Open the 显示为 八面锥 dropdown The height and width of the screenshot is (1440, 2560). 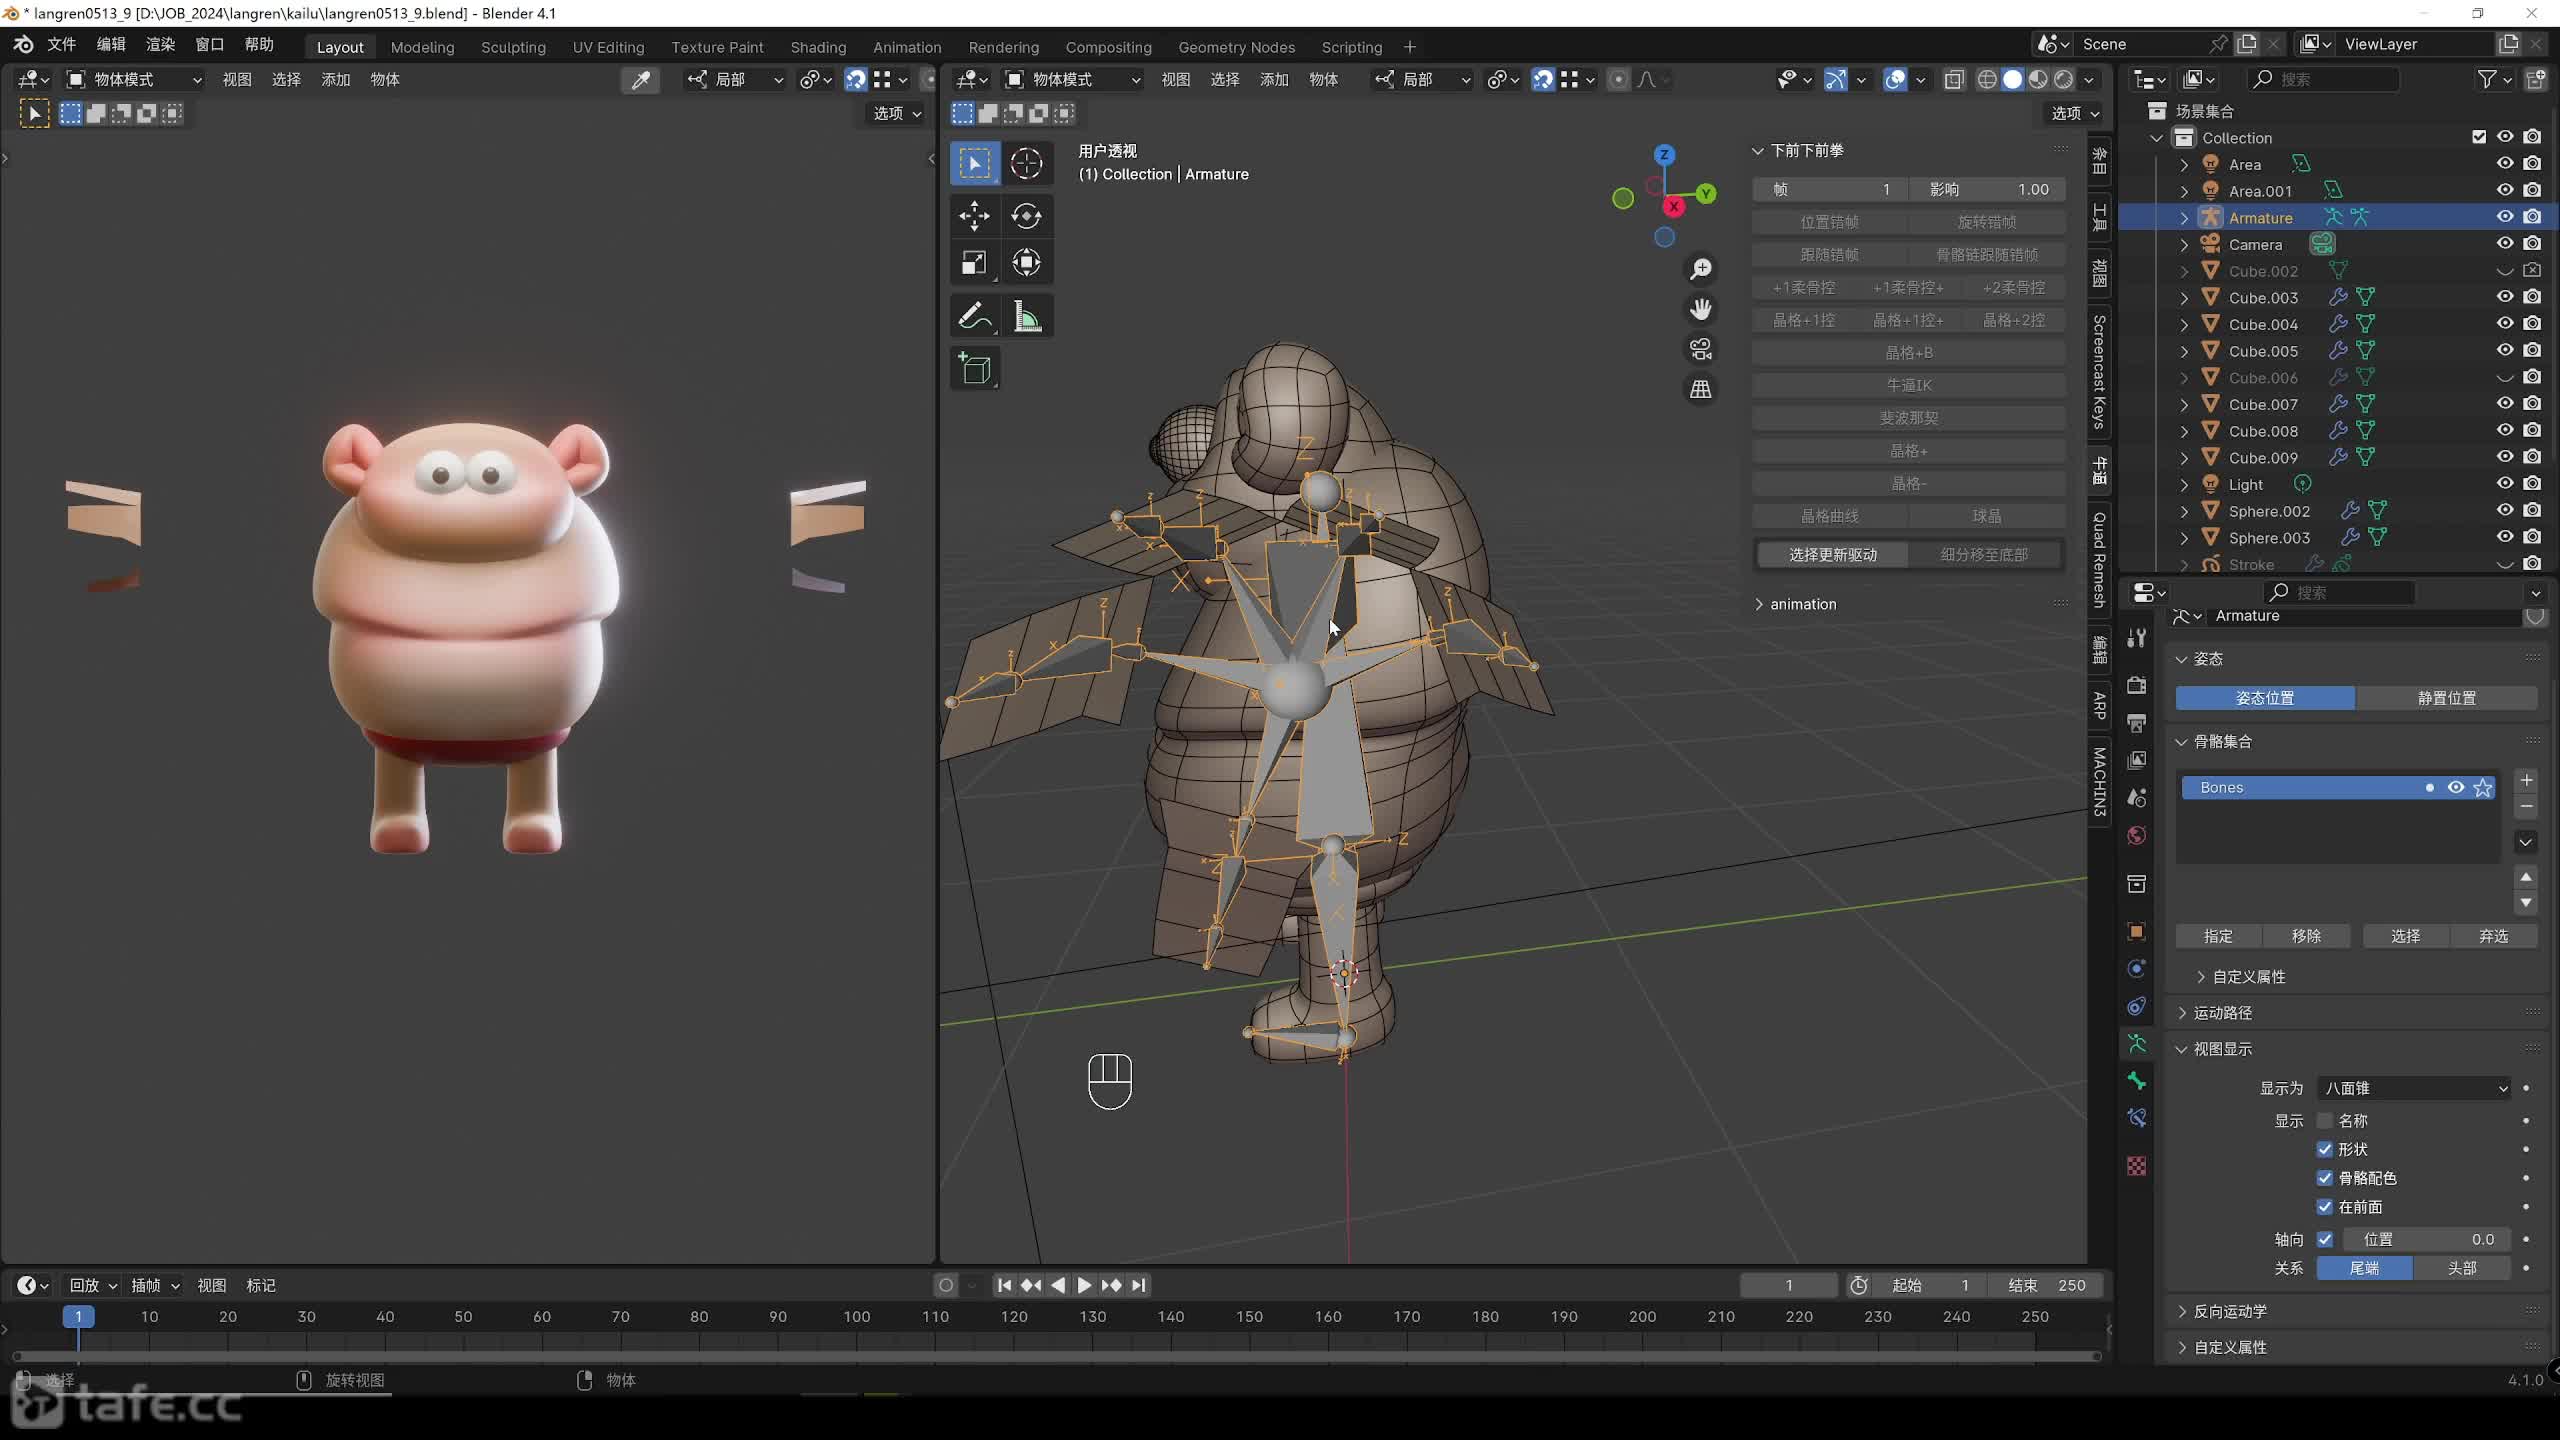(x=2414, y=1088)
